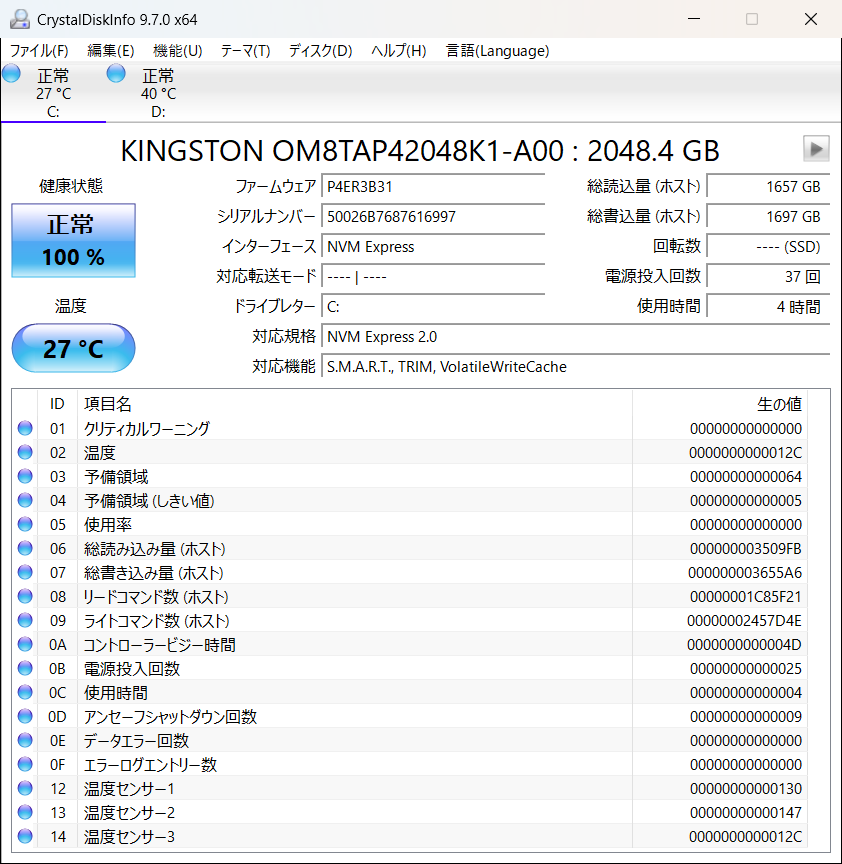Click the ID column header

[x=57, y=404]
